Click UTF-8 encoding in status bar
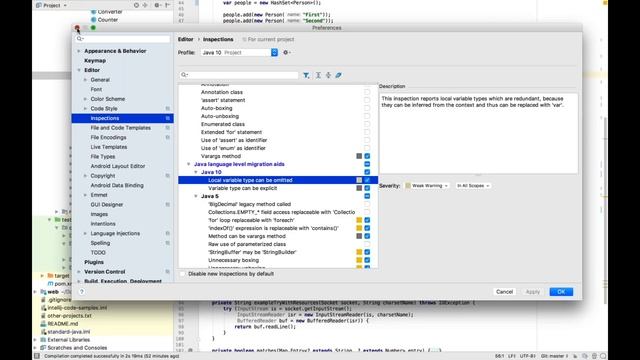640x360 pixels. click(x=528, y=356)
